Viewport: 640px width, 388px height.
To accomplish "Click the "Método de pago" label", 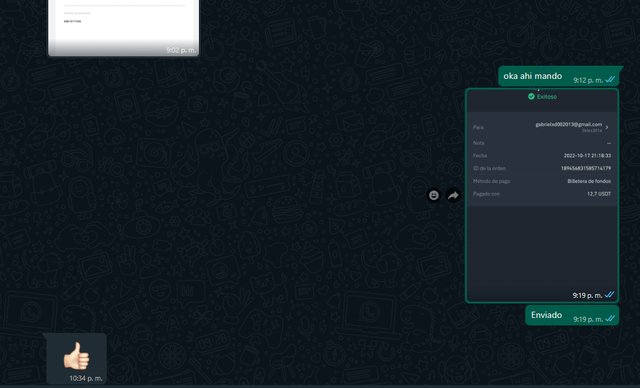I will tap(491, 181).
